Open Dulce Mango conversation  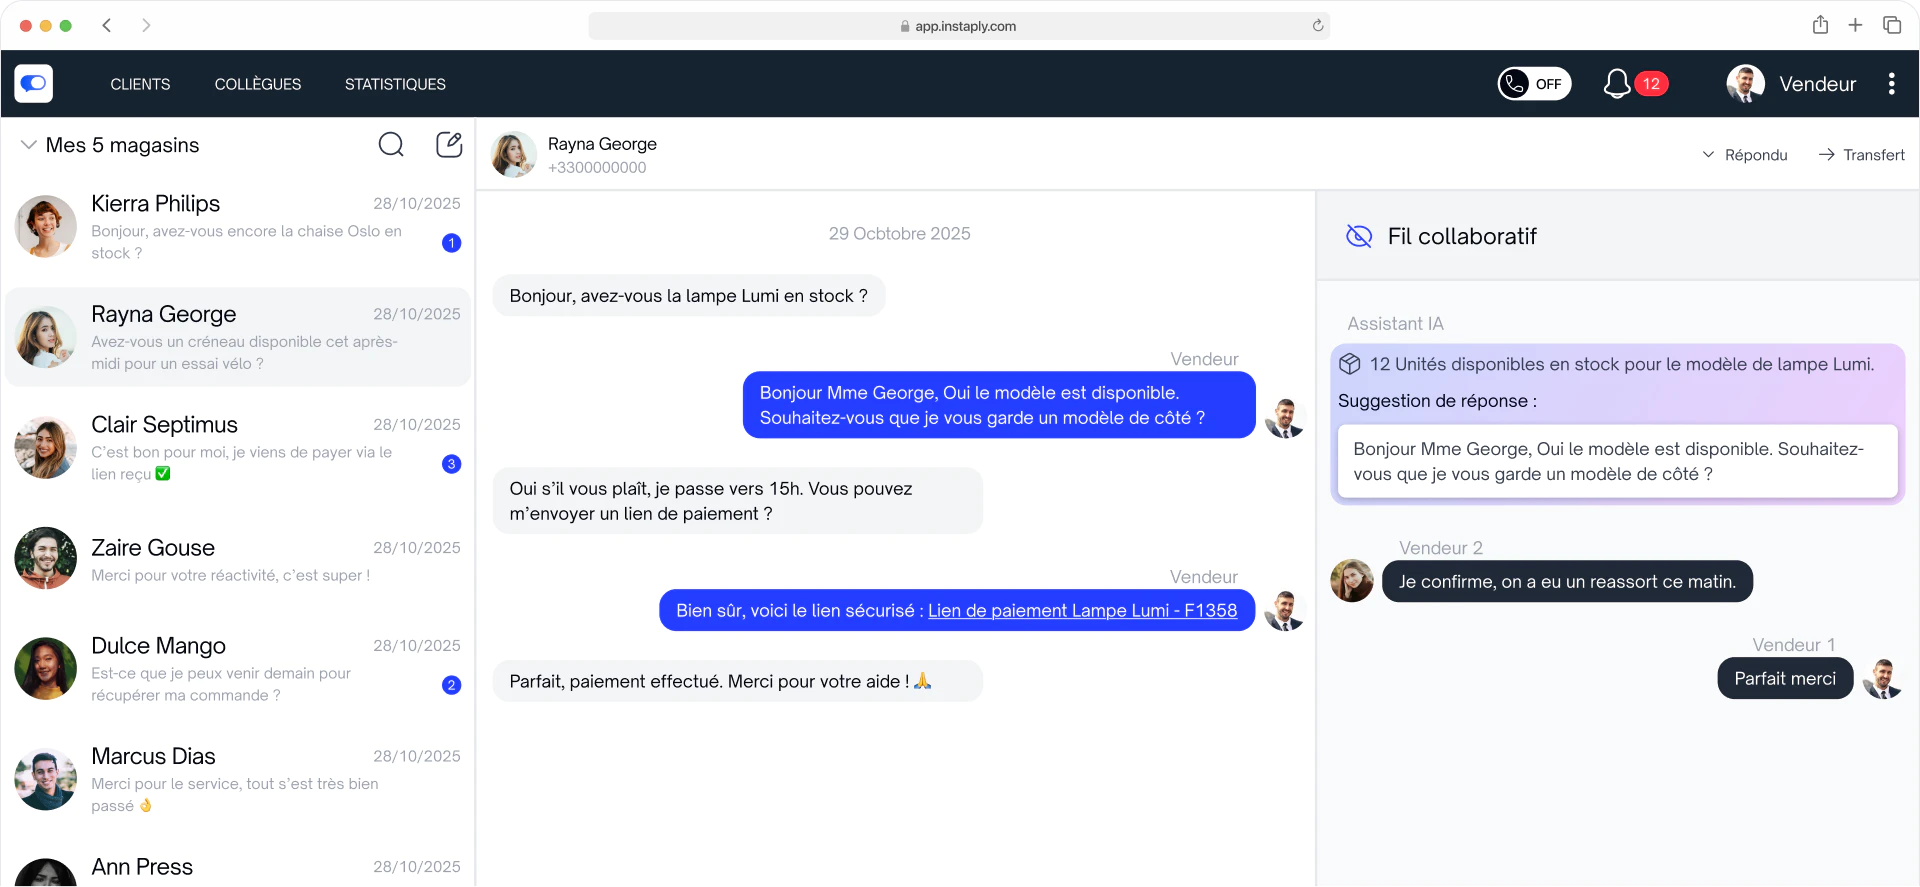pyautogui.click(x=238, y=669)
